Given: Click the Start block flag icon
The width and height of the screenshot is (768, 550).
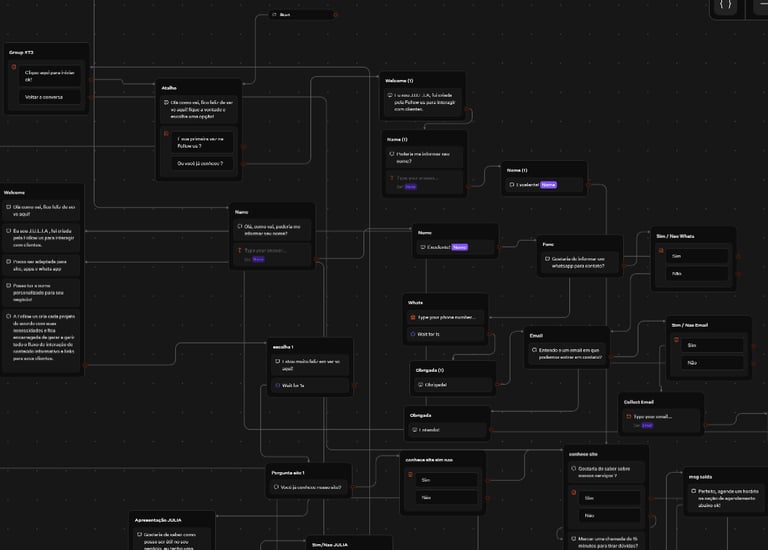Looking at the screenshot, I should 274,15.
